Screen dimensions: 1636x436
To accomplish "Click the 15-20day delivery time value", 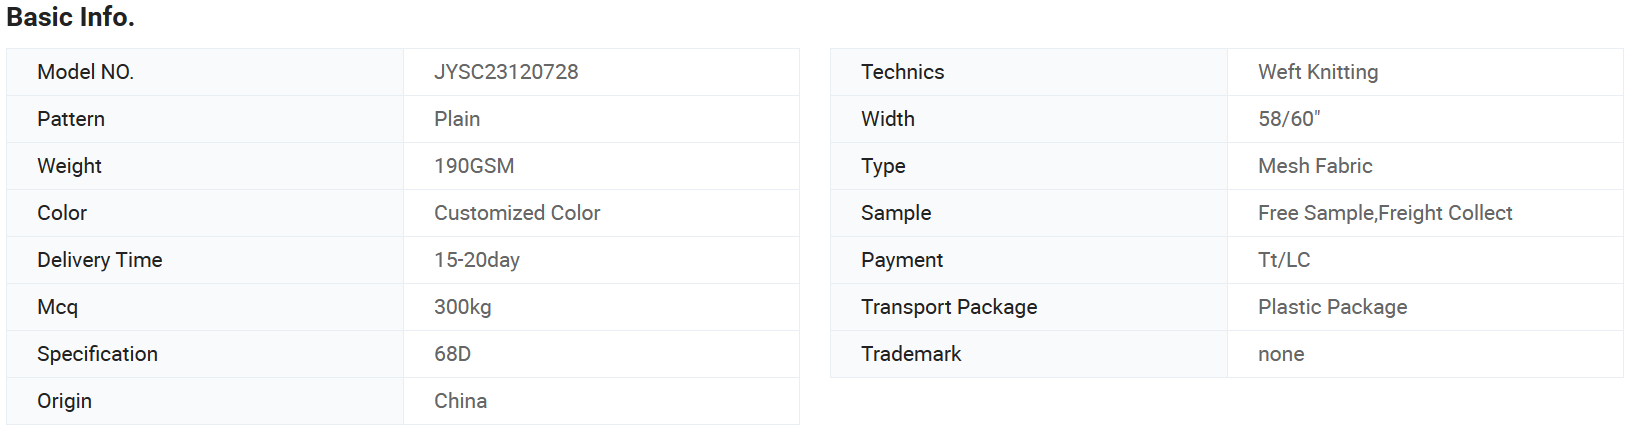I will point(477,260).
